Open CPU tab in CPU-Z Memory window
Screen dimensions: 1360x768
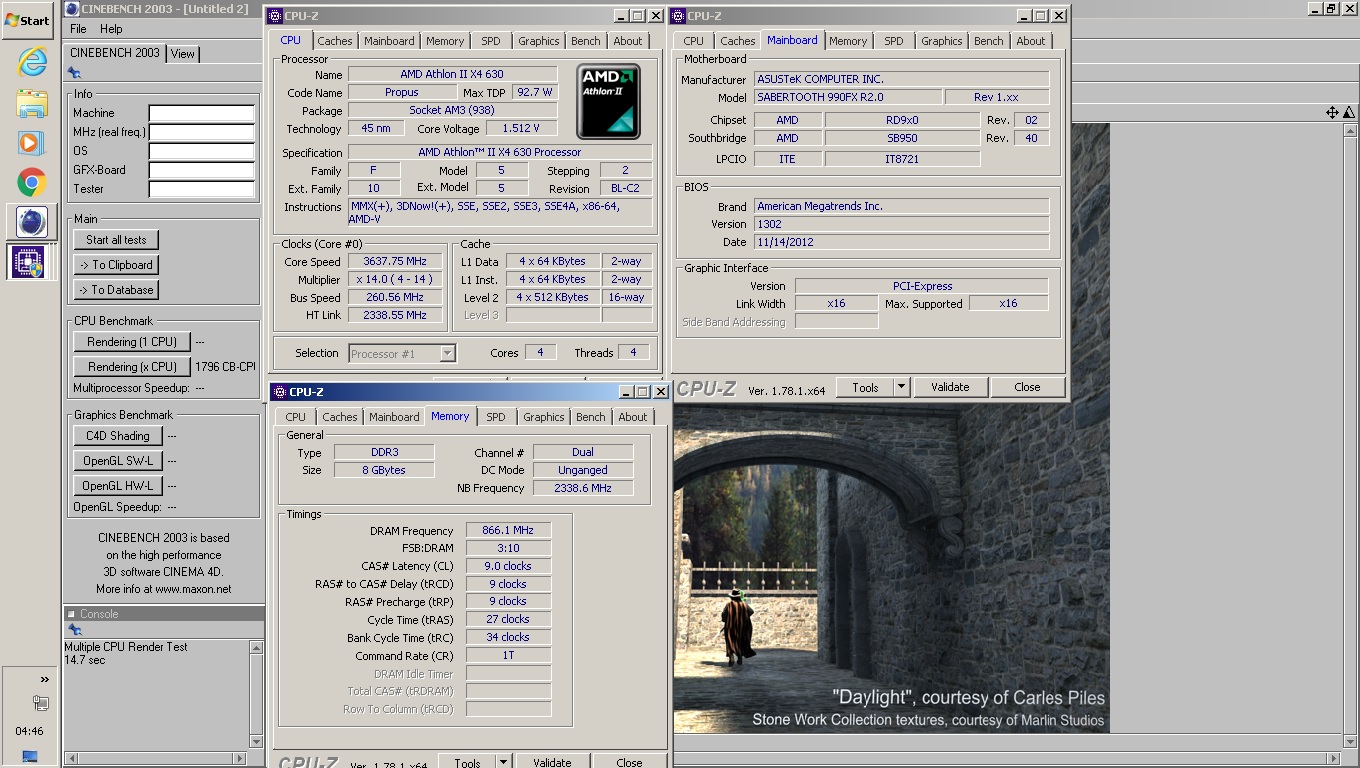[x=296, y=417]
